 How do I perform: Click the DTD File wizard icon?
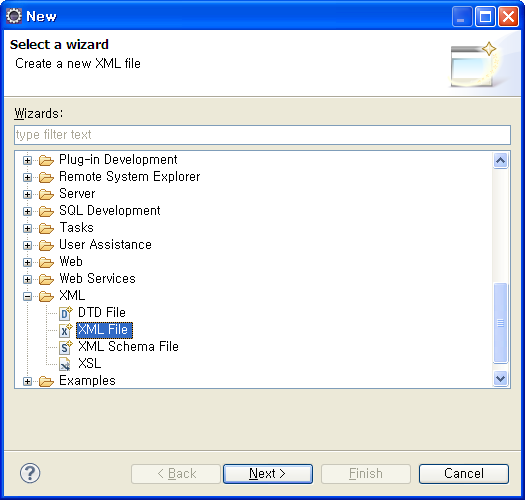tap(66, 313)
